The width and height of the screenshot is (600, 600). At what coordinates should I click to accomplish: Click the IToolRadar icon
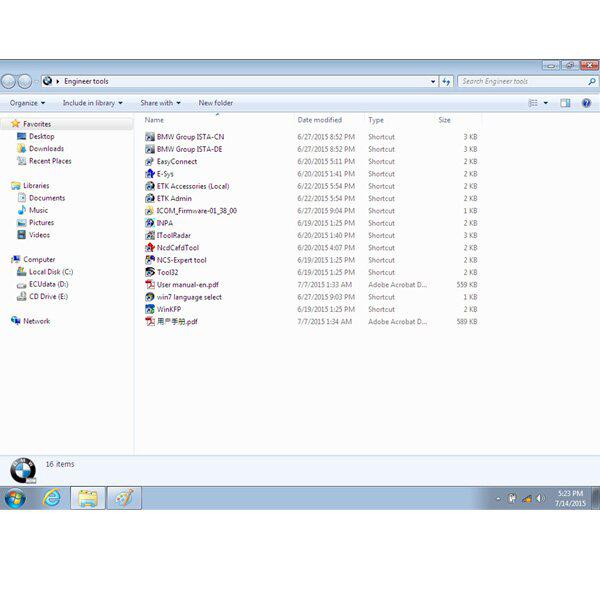pyautogui.click(x=150, y=235)
